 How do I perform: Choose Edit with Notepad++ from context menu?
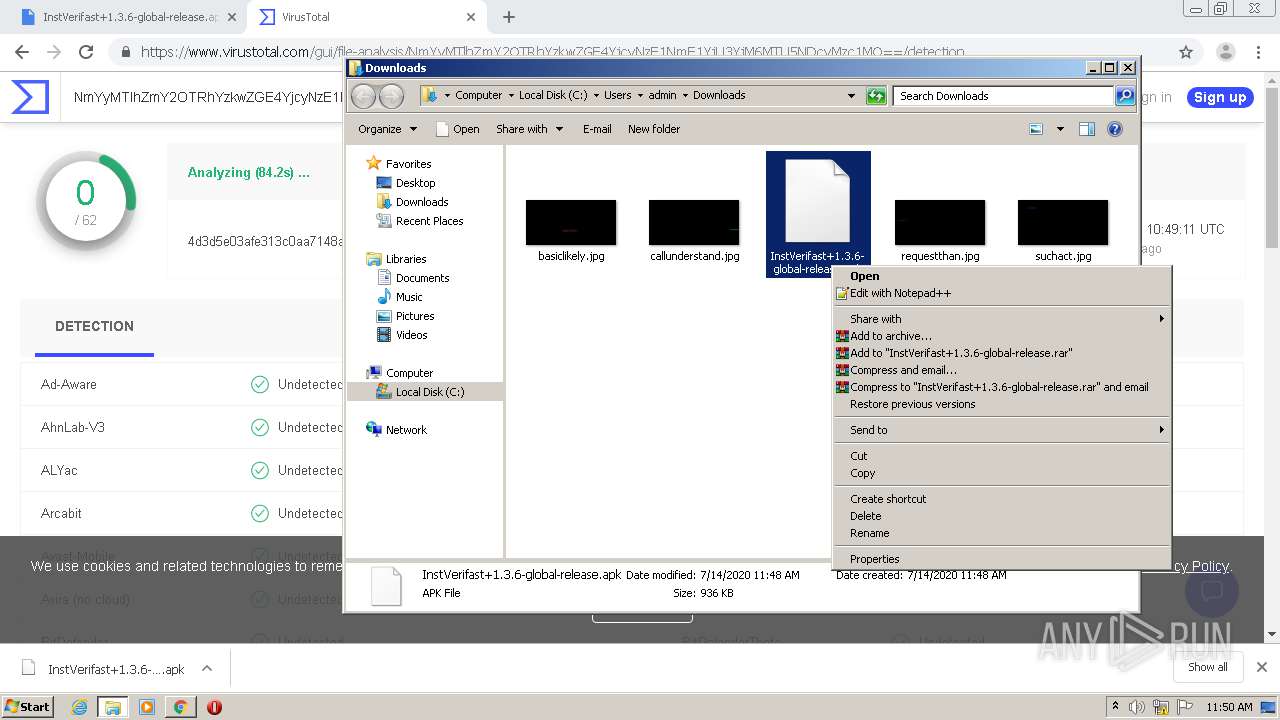pos(1002,293)
